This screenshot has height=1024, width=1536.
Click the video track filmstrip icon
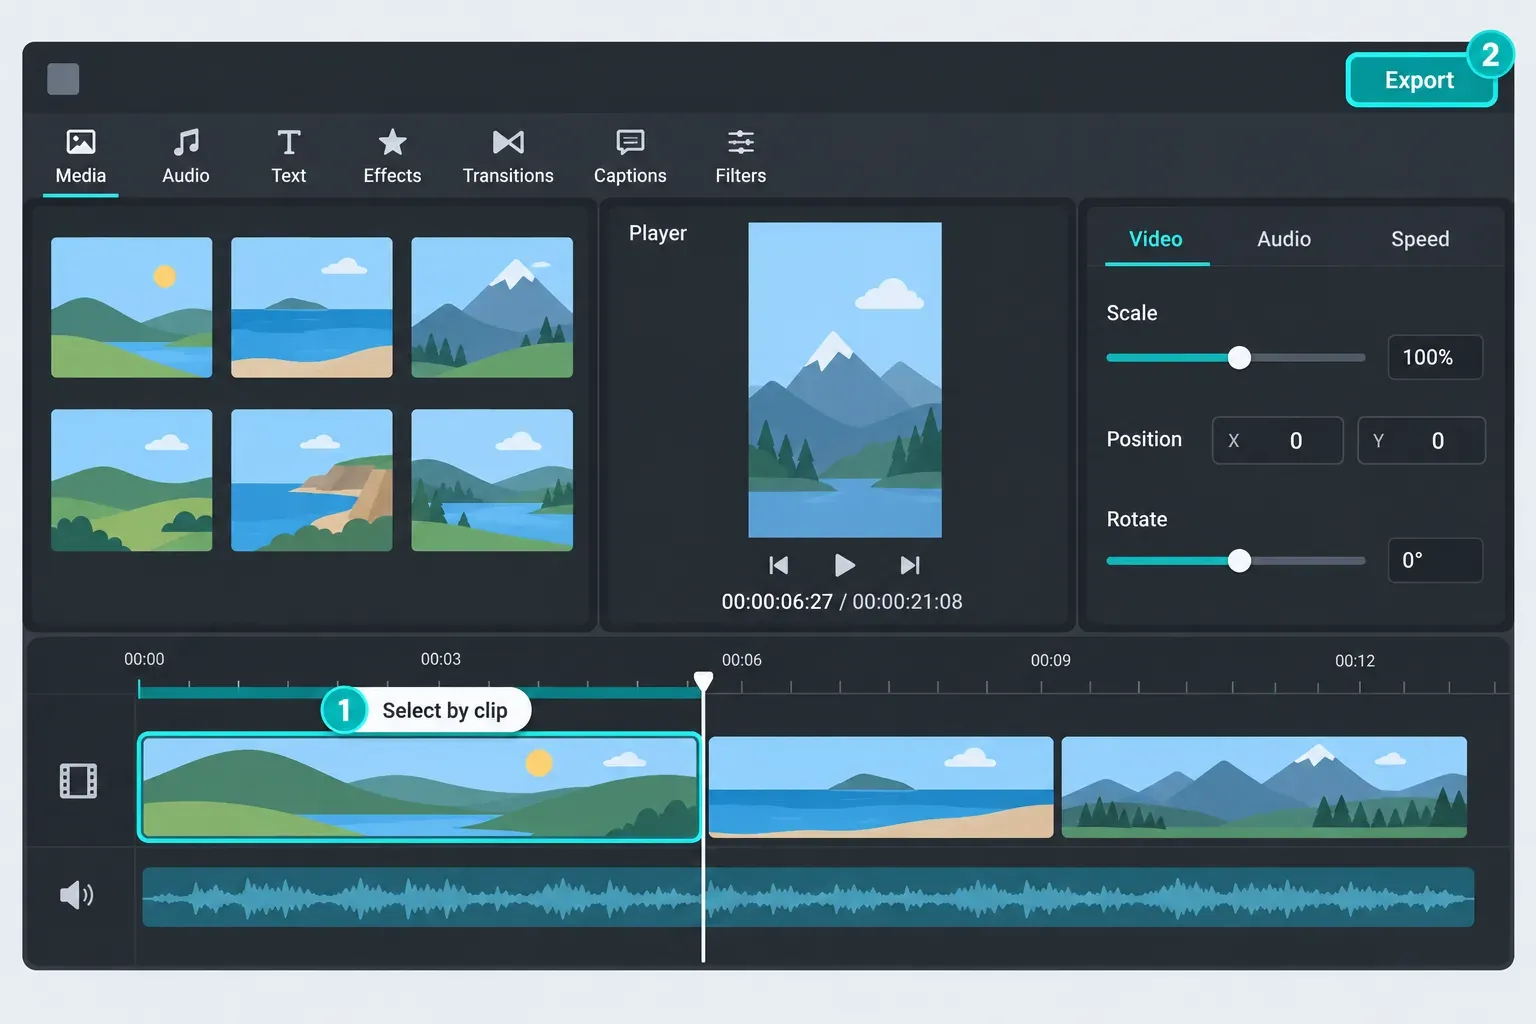tap(78, 781)
